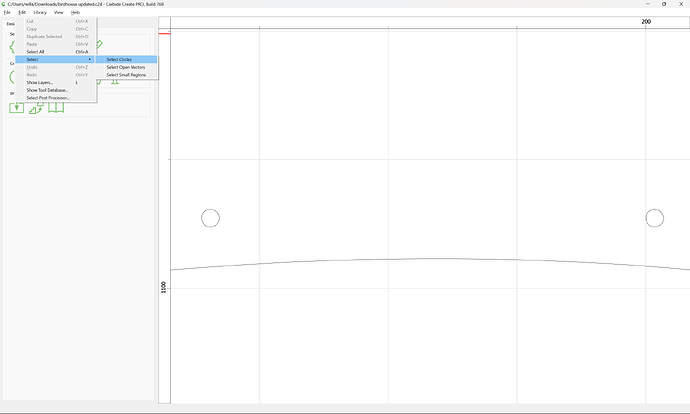The image size is (690, 414).
Task: Open the Help menu
Action: [x=75, y=12]
